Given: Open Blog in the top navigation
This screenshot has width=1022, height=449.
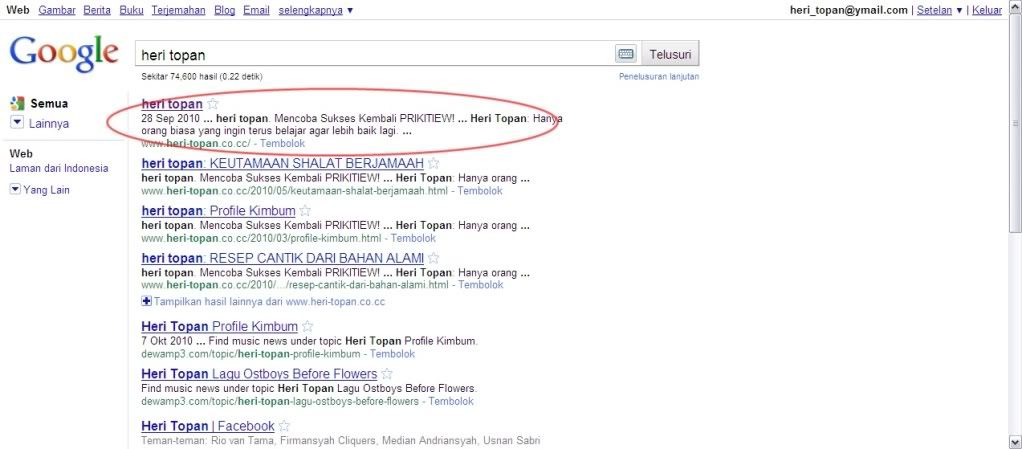Looking at the screenshot, I should click(x=225, y=10).
